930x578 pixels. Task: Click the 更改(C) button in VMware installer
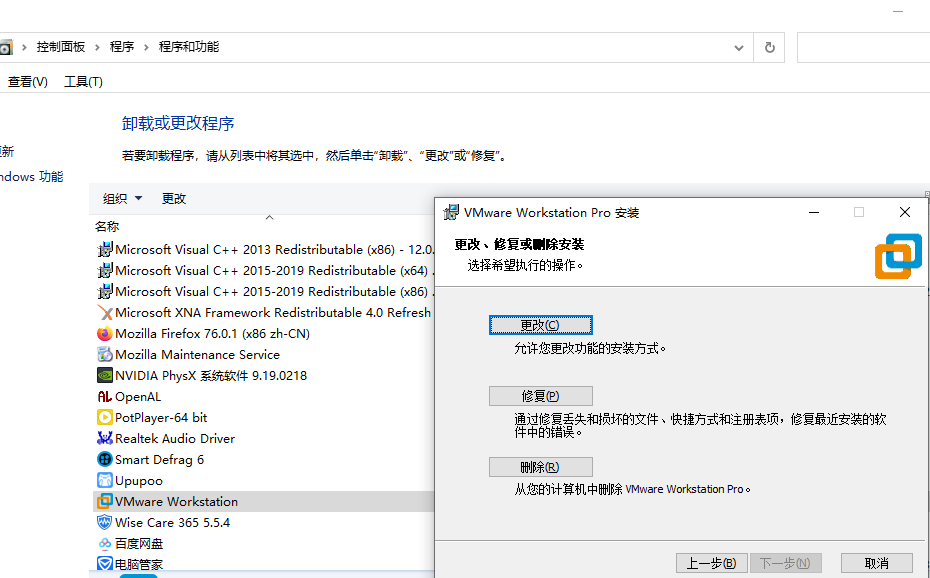[x=540, y=325]
